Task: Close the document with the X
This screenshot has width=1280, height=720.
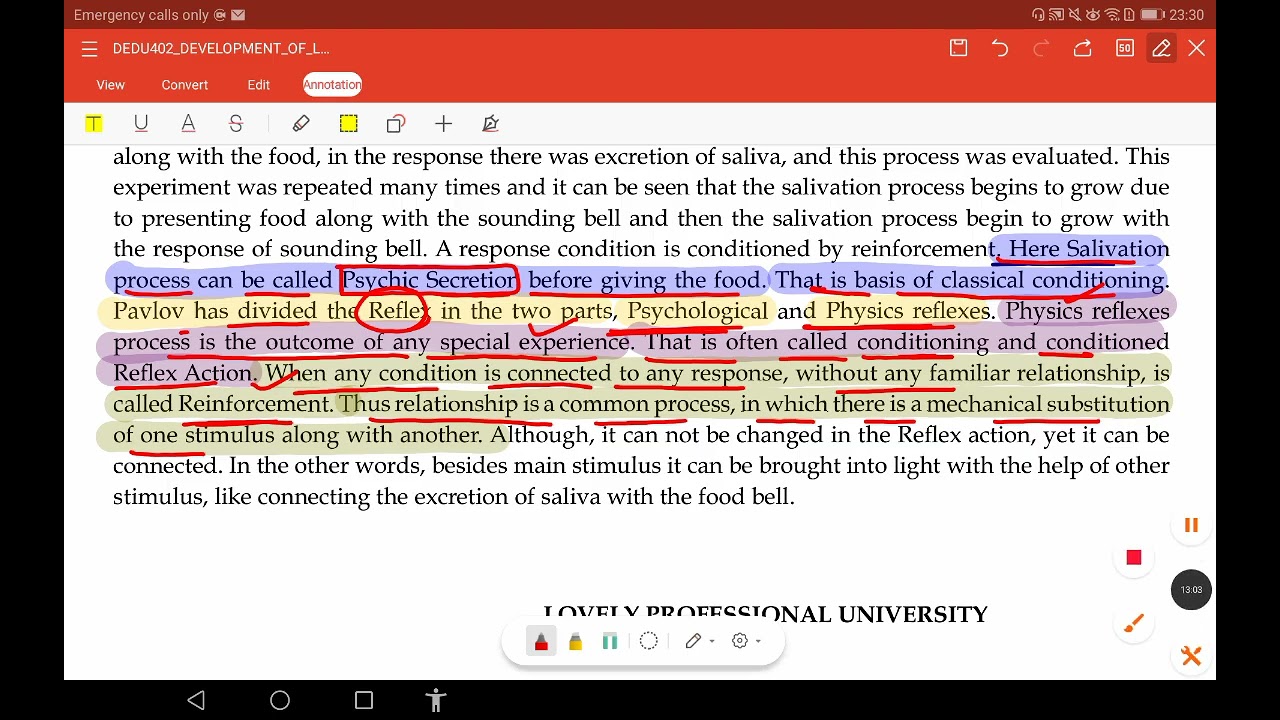Action: point(1197,48)
